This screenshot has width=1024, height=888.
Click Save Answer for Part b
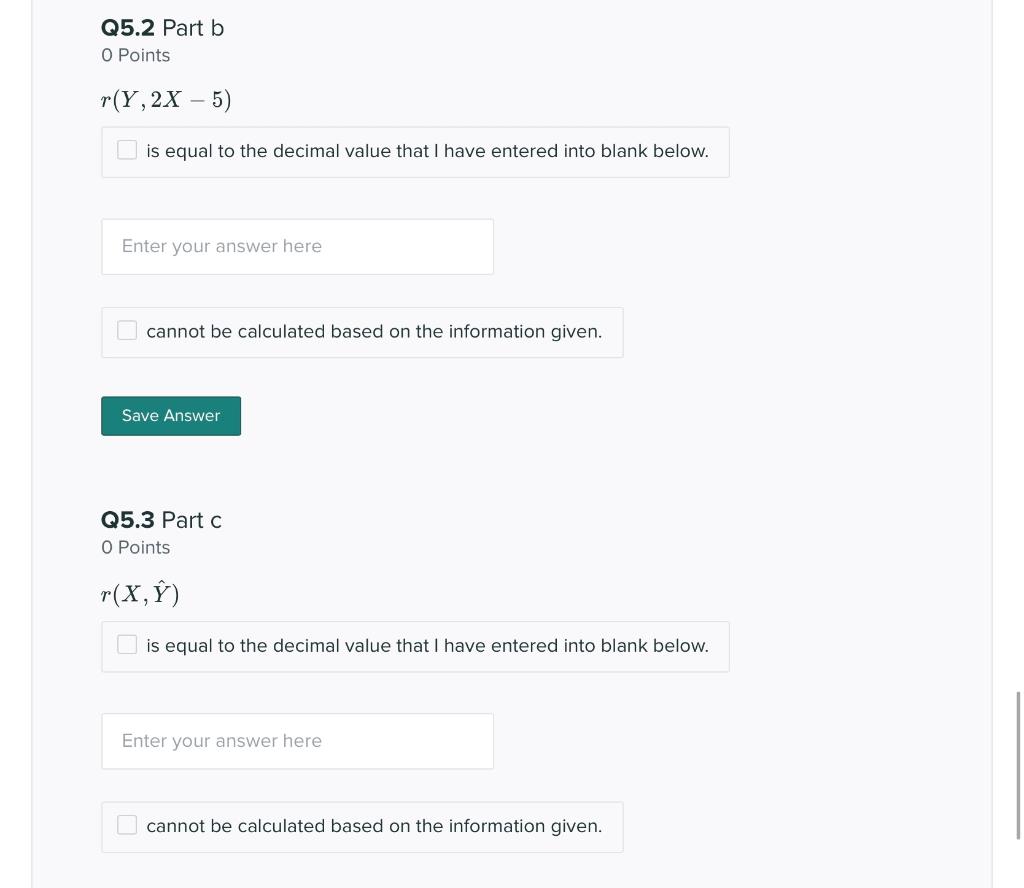(170, 415)
